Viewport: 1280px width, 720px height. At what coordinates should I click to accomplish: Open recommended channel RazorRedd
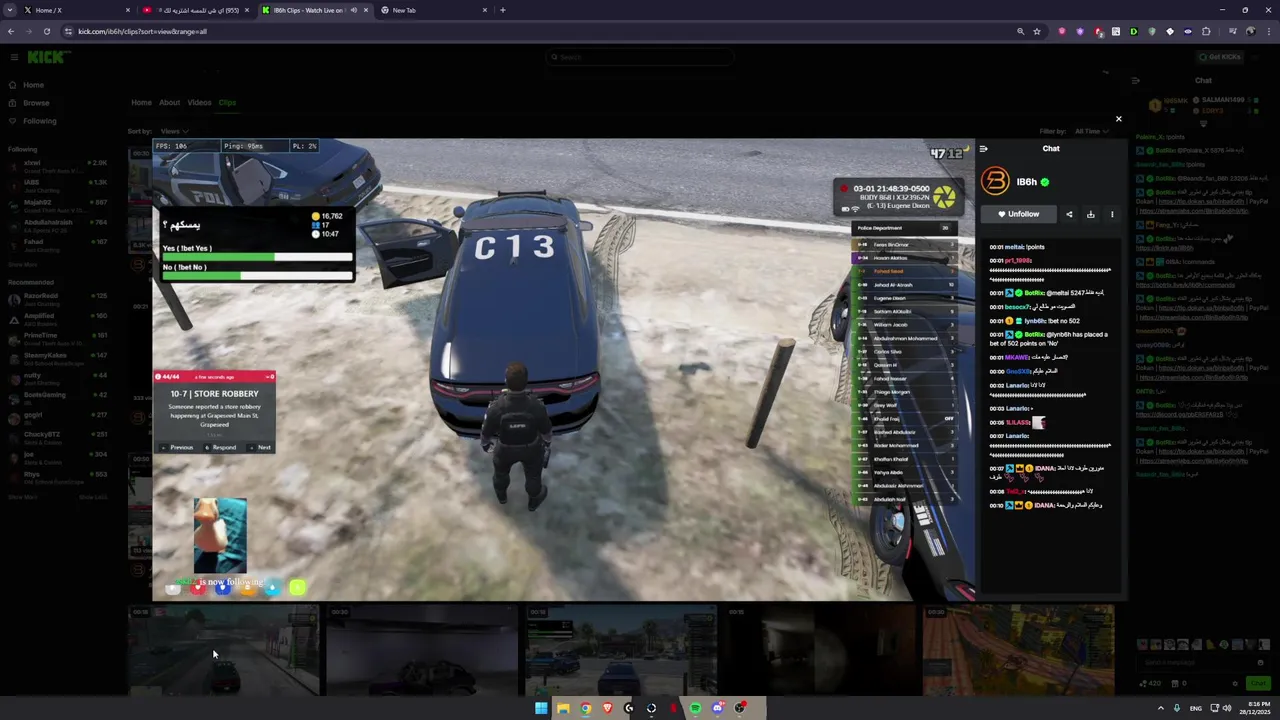point(58,299)
